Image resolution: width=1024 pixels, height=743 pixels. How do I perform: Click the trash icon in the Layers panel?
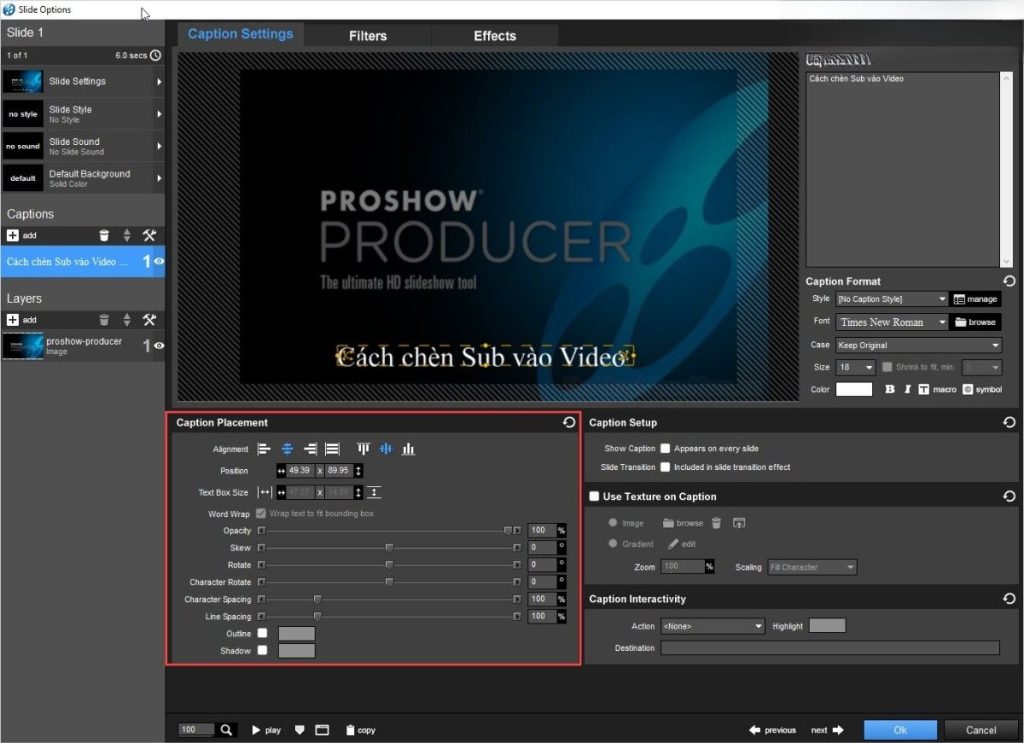click(105, 320)
